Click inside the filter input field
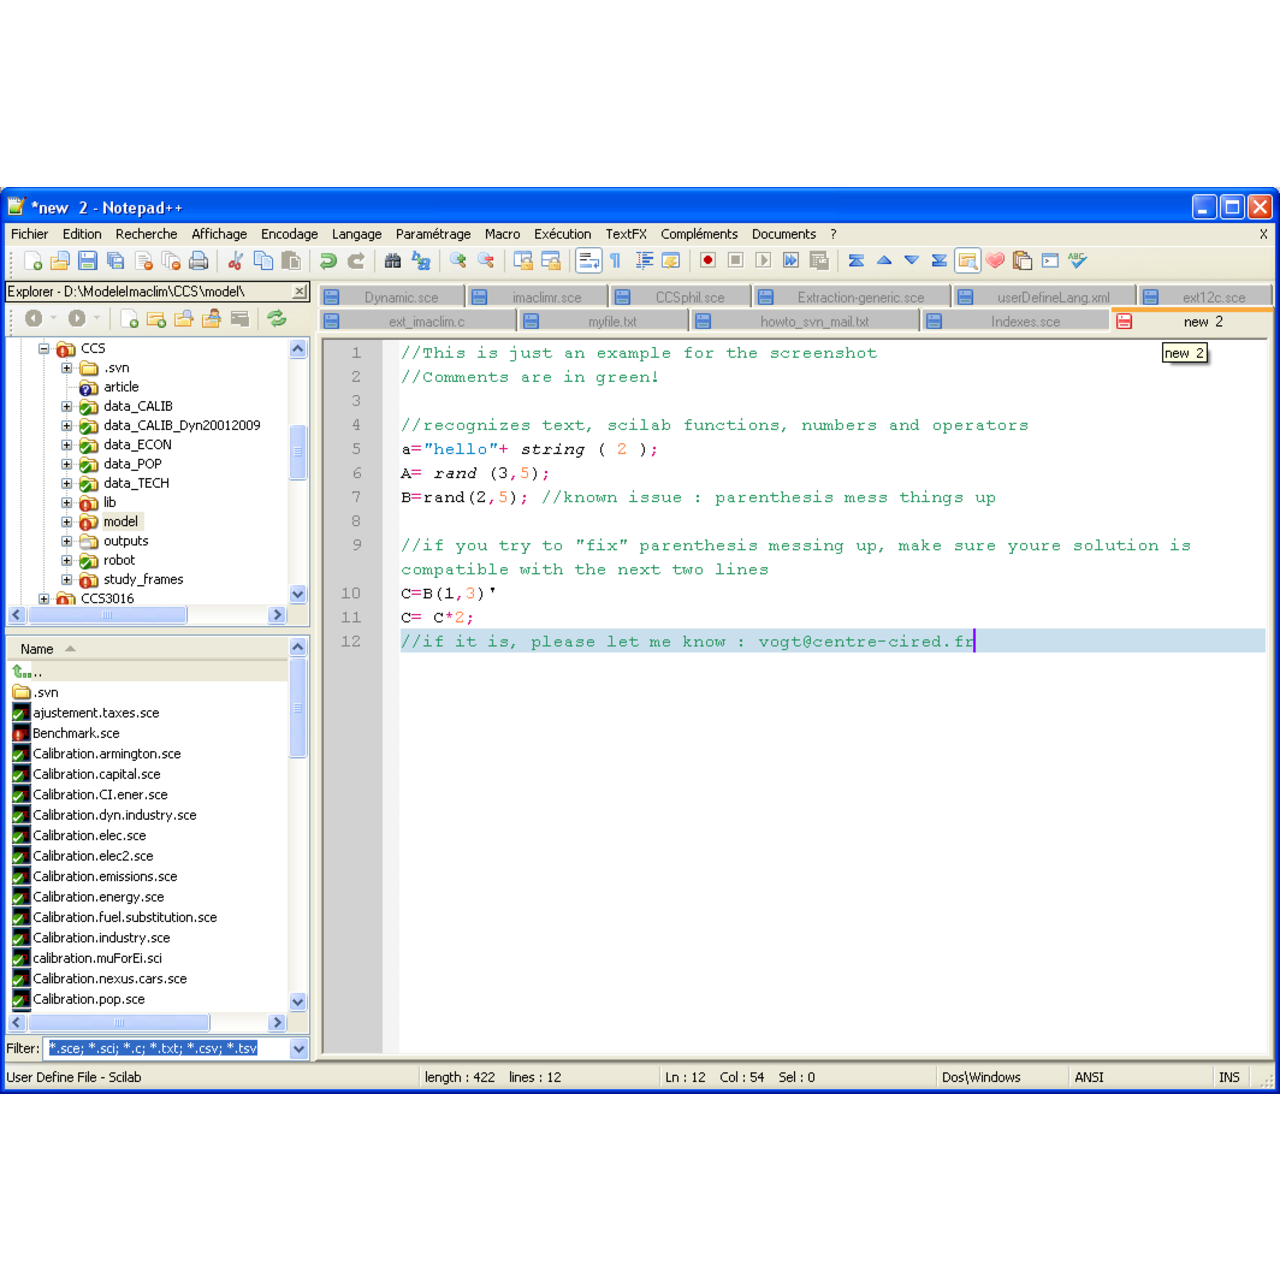Image resolution: width=1280 pixels, height=1280 pixels. pos(150,1048)
